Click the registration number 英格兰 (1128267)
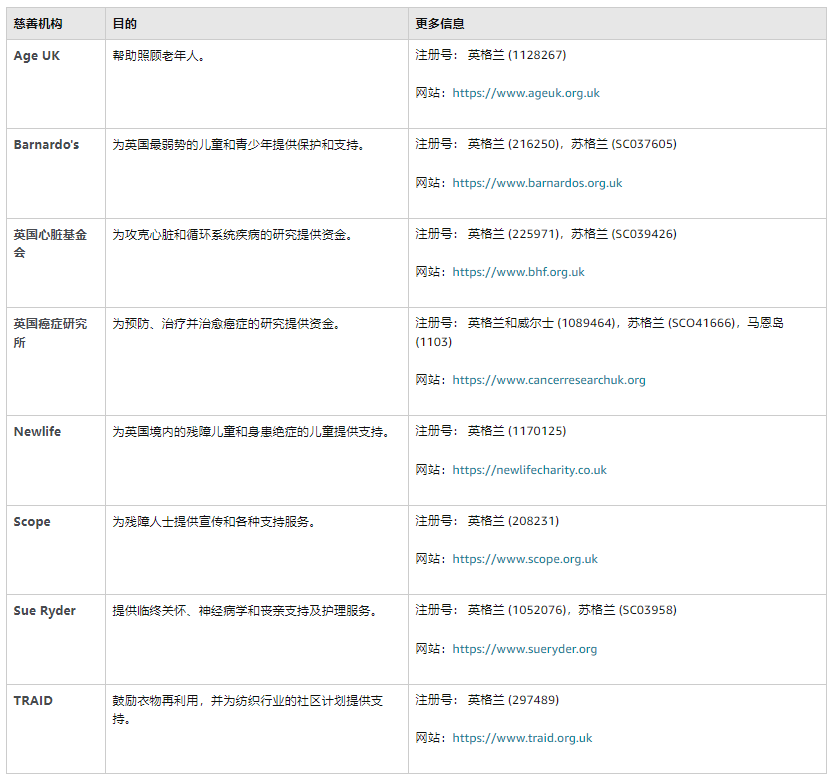 517,55
